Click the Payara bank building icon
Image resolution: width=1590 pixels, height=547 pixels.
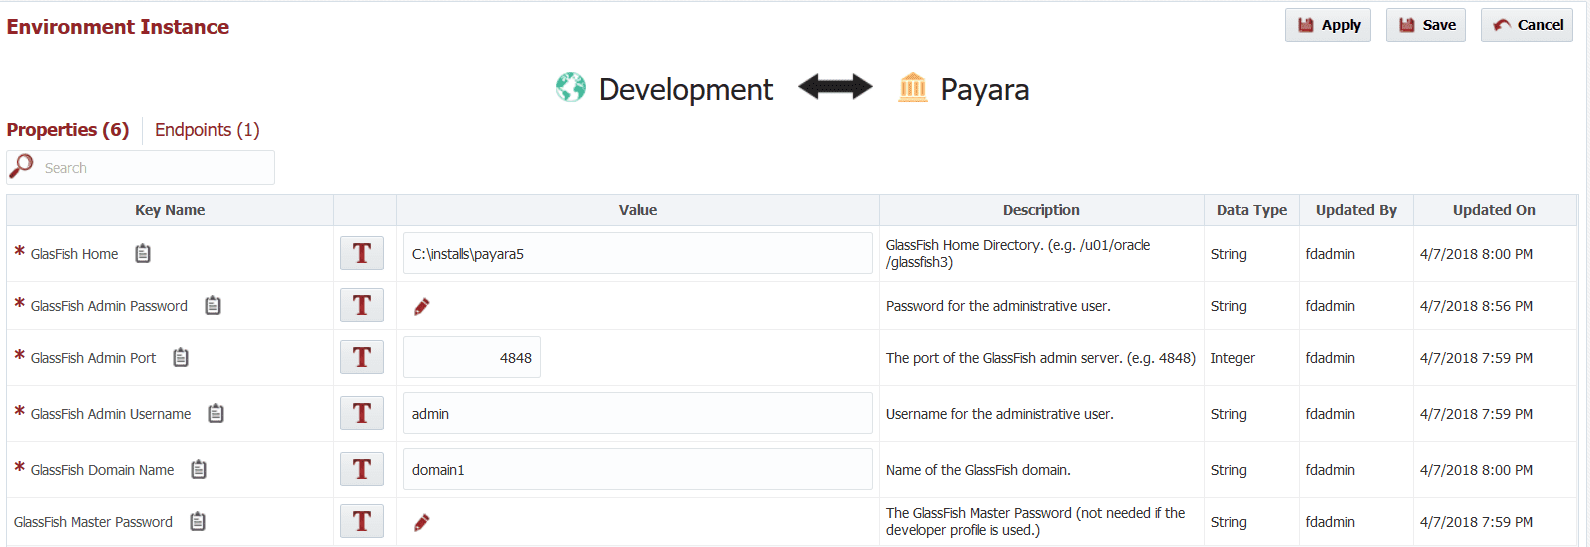click(x=913, y=87)
